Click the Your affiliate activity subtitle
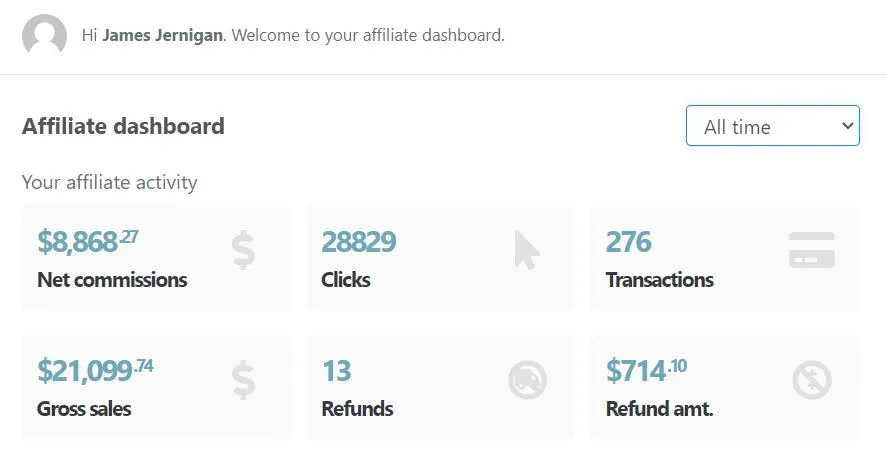887x460 pixels. point(110,182)
